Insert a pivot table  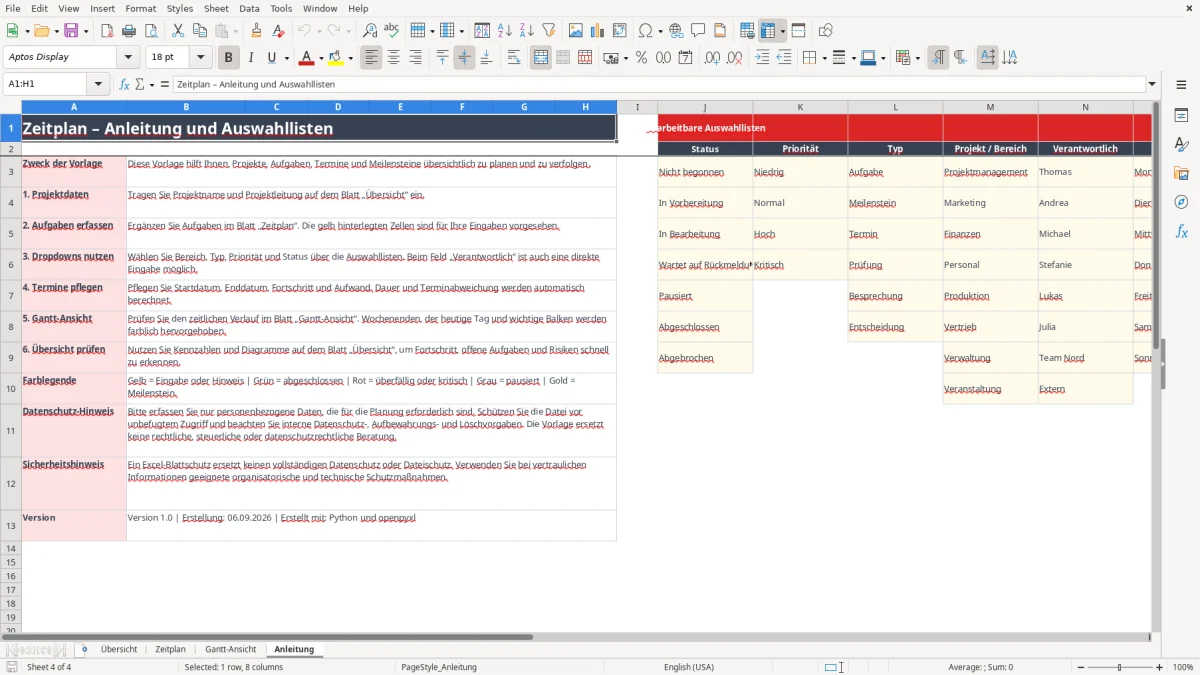[x=620, y=31]
